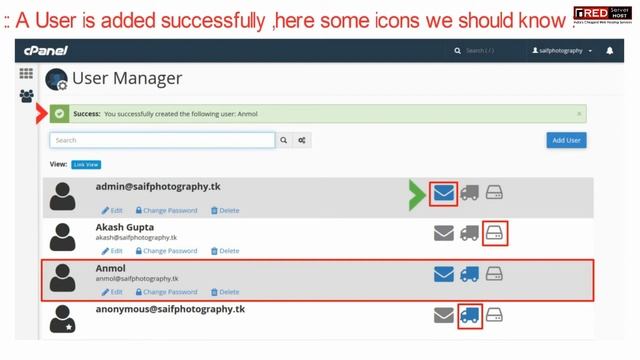Open the saifphotography account dropdown

pyautogui.click(x=562, y=51)
